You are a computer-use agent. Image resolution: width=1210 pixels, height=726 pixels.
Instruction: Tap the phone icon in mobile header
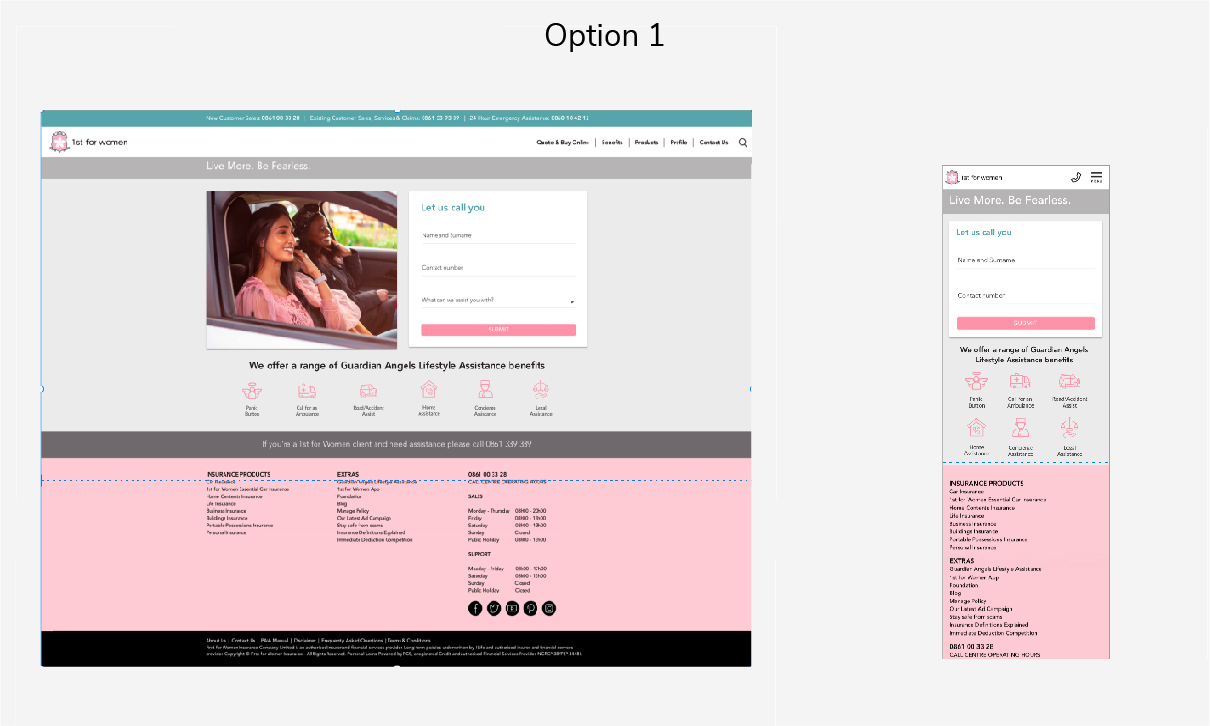pyautogui.click(x=1076, y=177)
